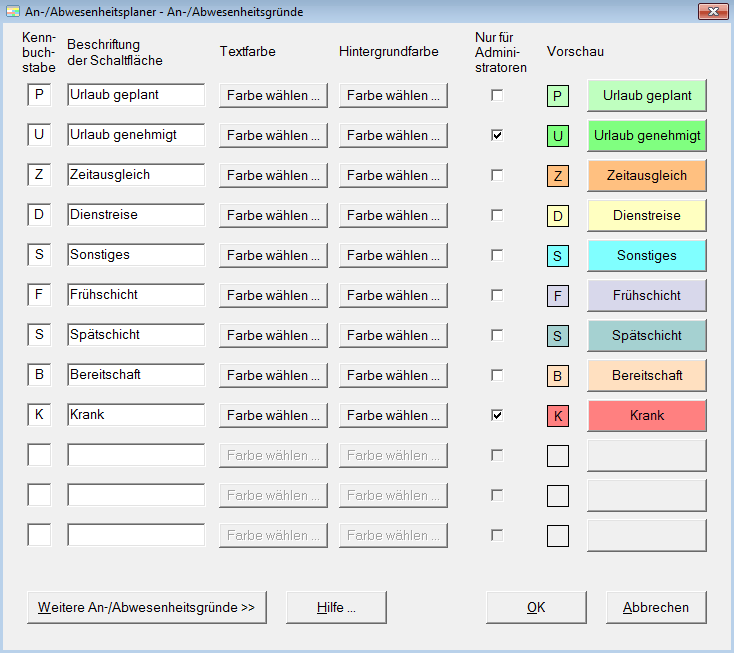Click the 'Urlaub genehmigt' label input field
This screenshot has width=734, height=653.
pyautogui.click(x=136, y=135)
